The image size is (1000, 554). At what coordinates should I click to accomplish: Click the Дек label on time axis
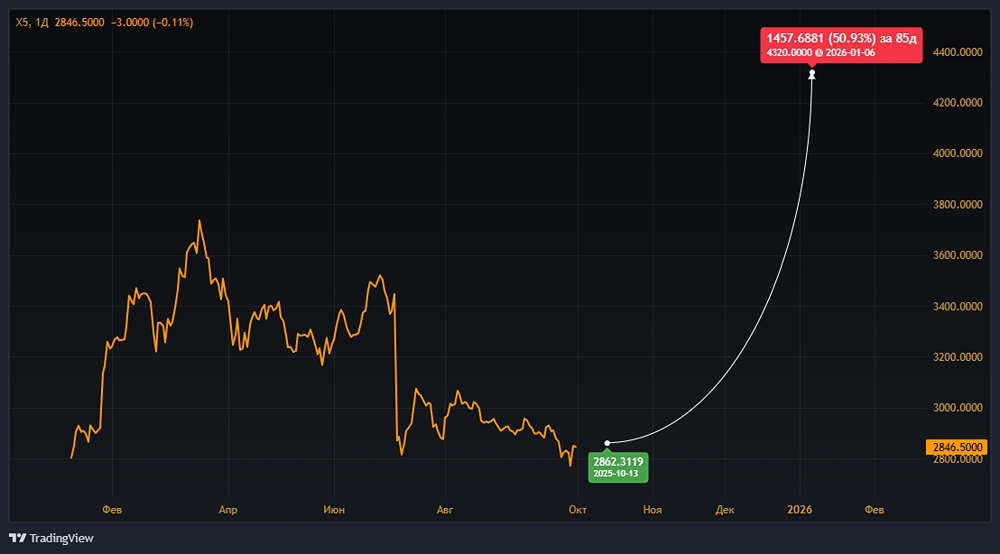pos(724,510)
